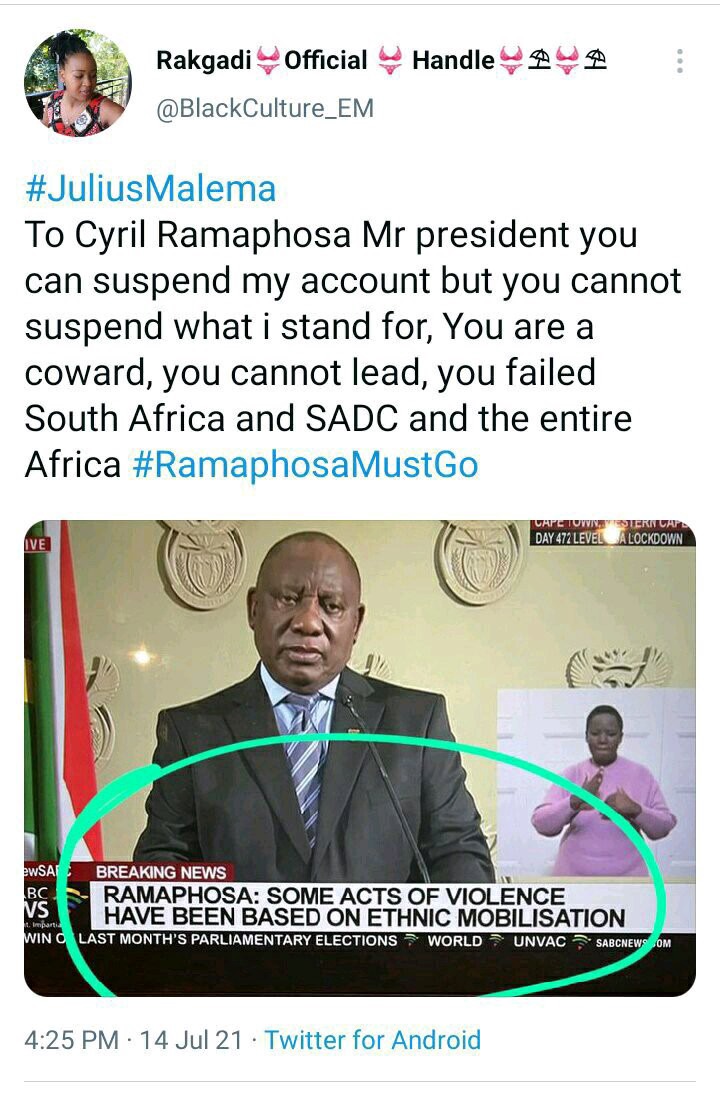This screenshot has width=720, height=1113.
Task: Open the #JuliusMalema hashtag
Action: (x=150, y=189)
